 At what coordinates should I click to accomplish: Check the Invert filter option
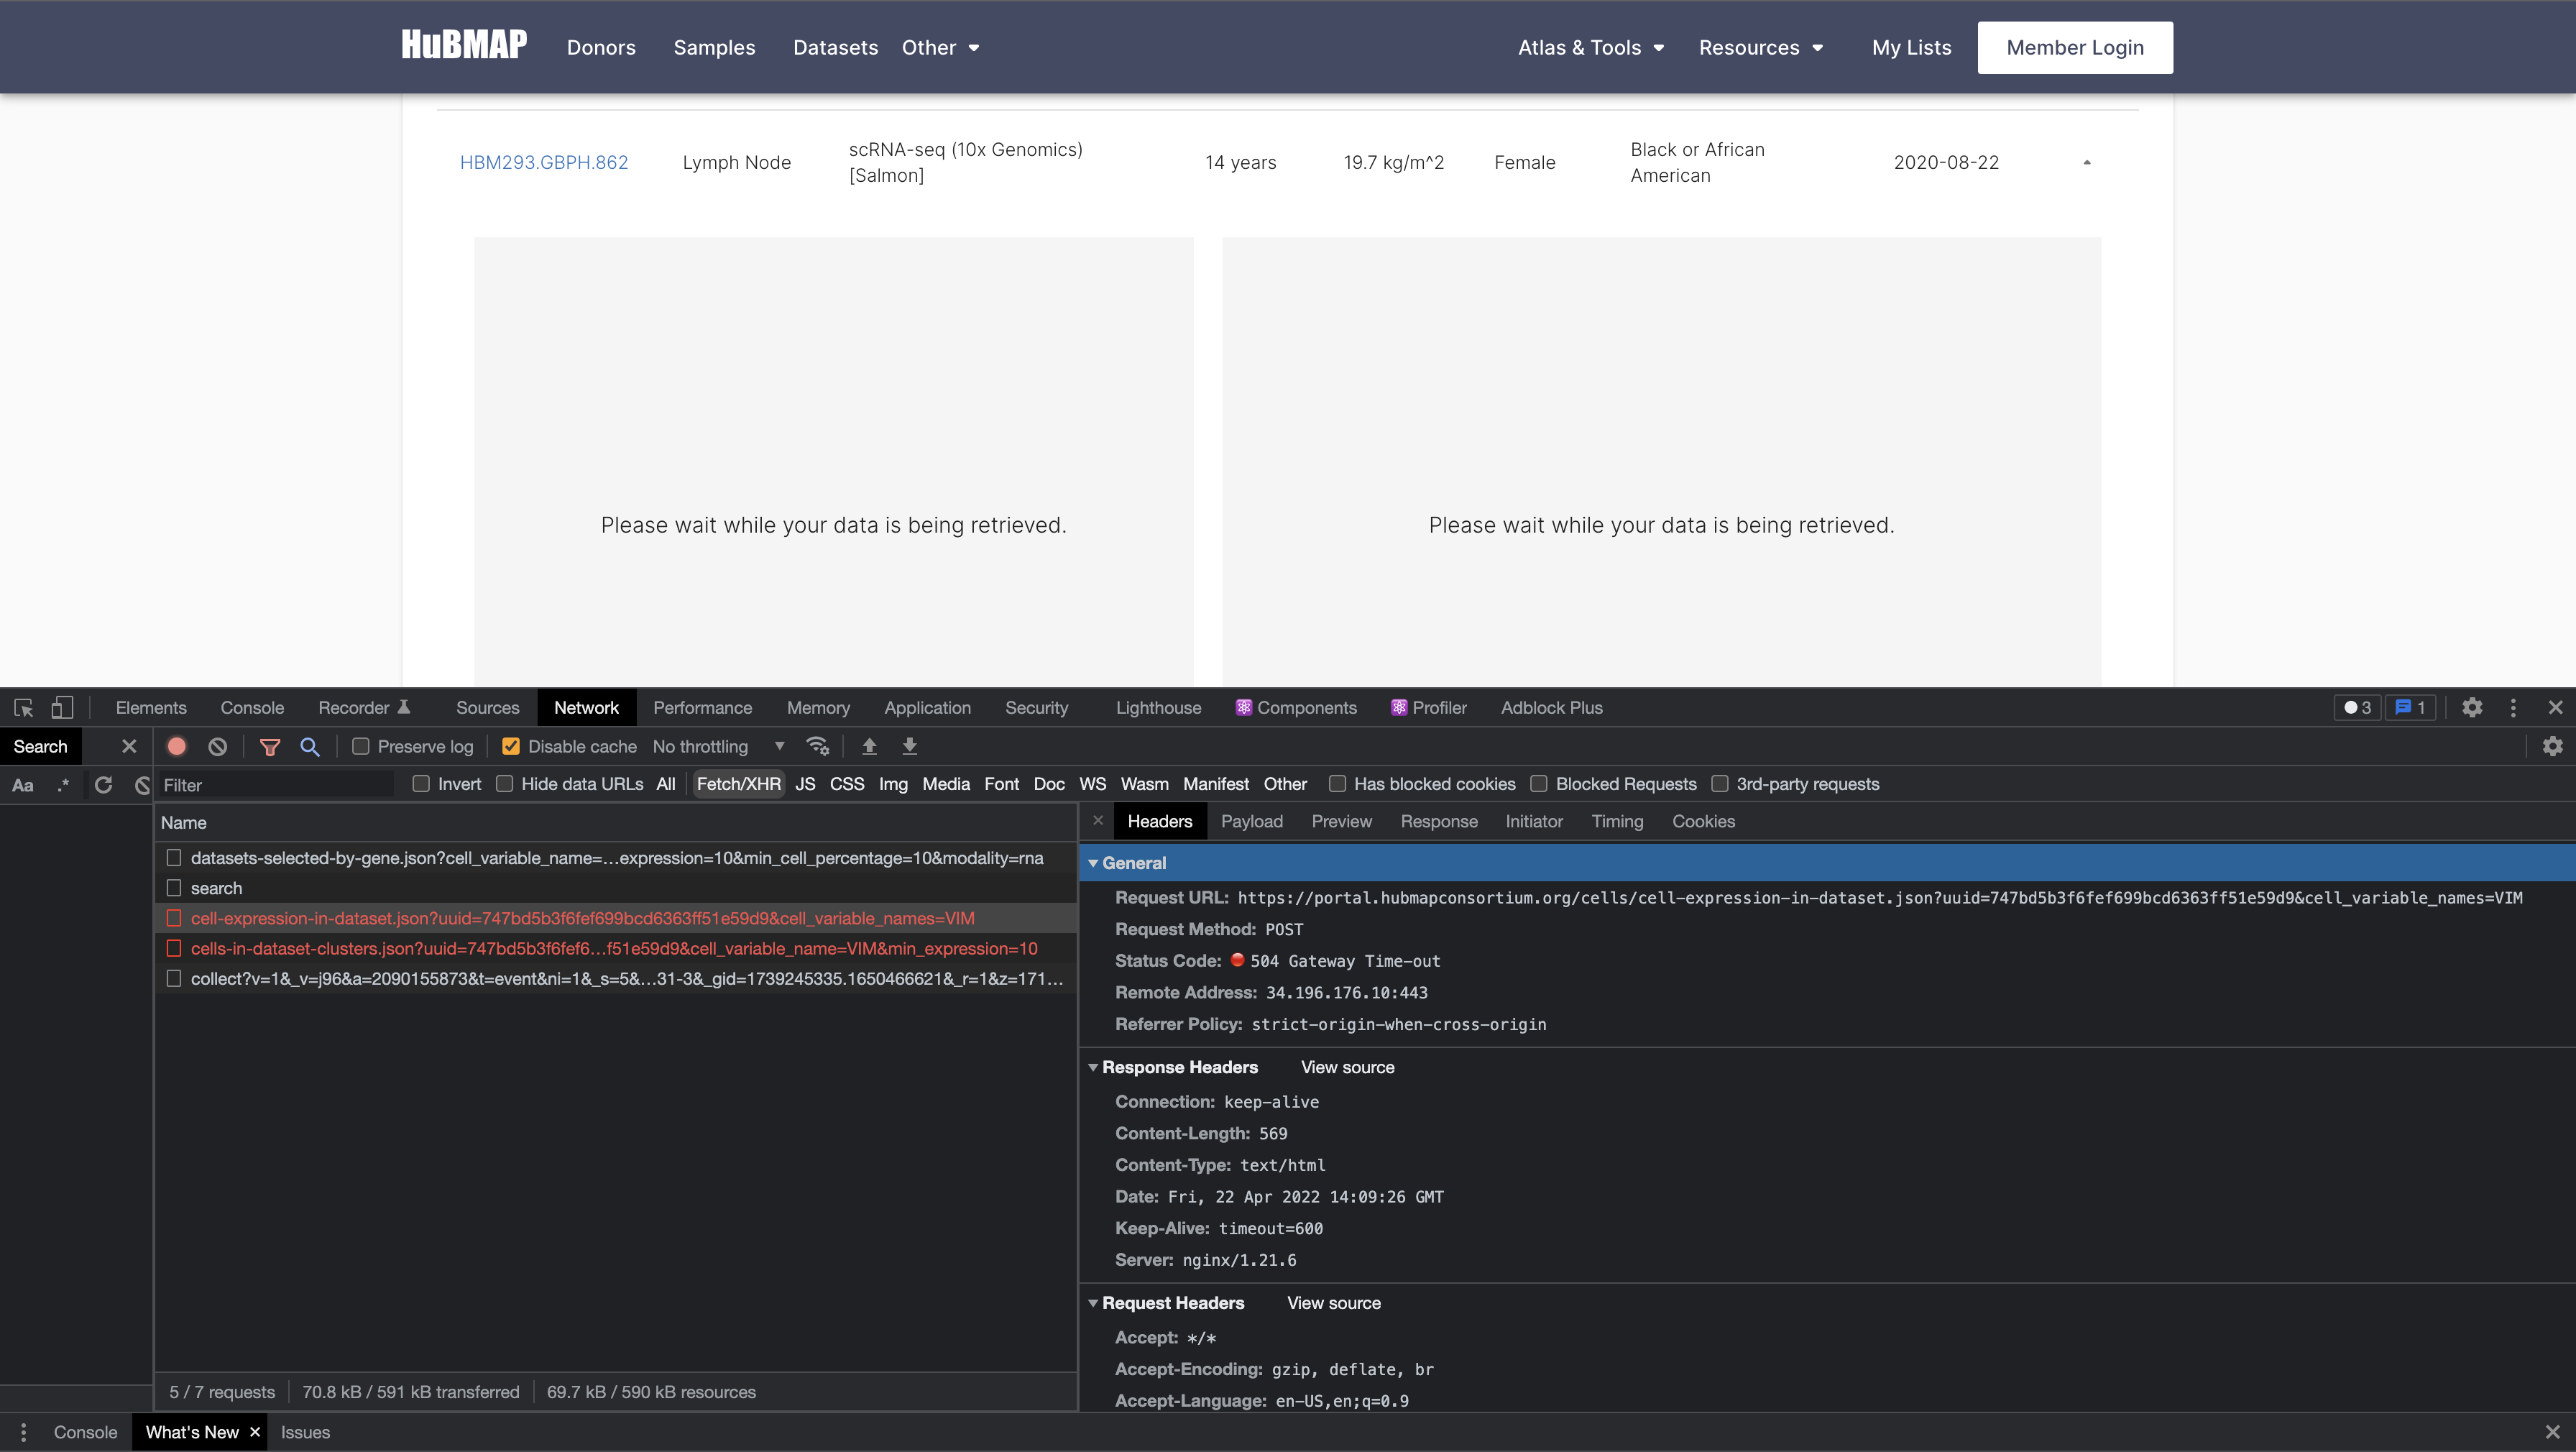pyautogui.click(x=421, y=784)
